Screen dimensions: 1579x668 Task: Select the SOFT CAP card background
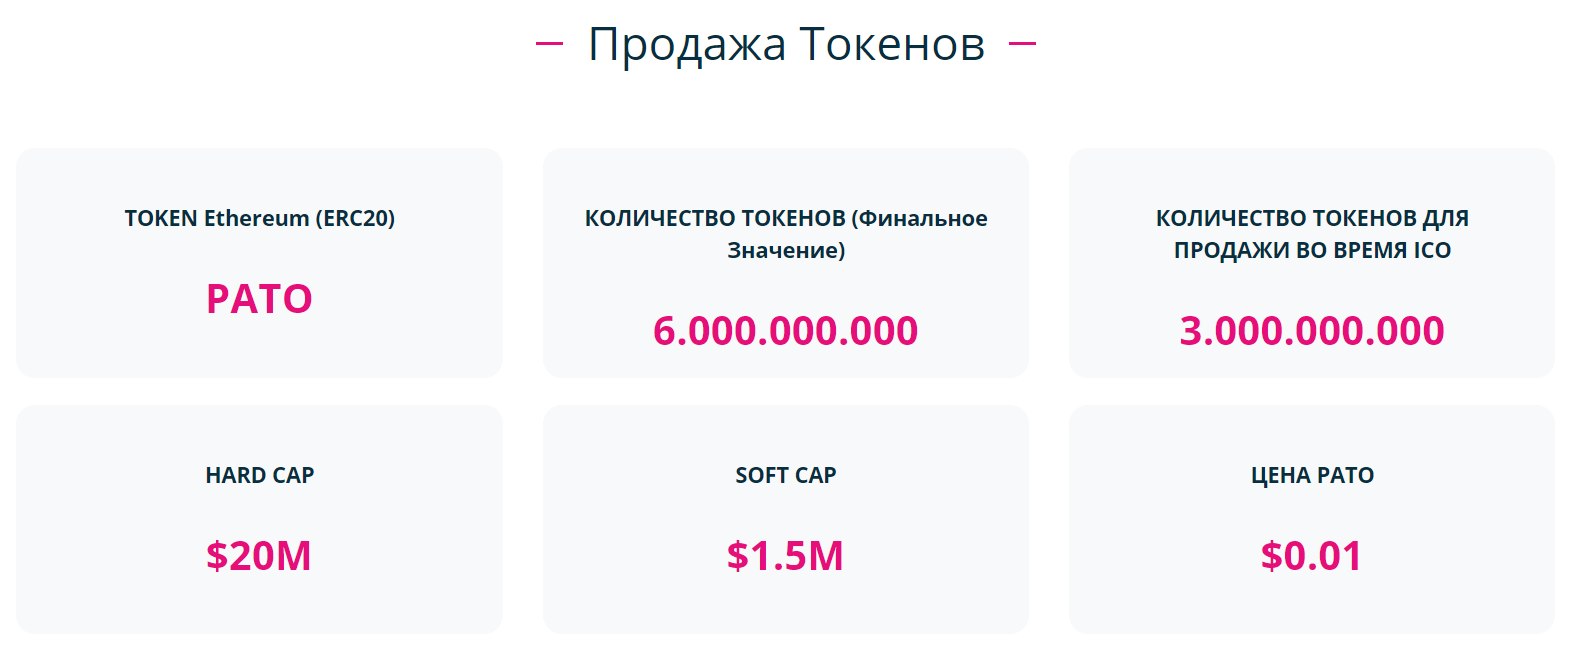(x=786, y=519)
